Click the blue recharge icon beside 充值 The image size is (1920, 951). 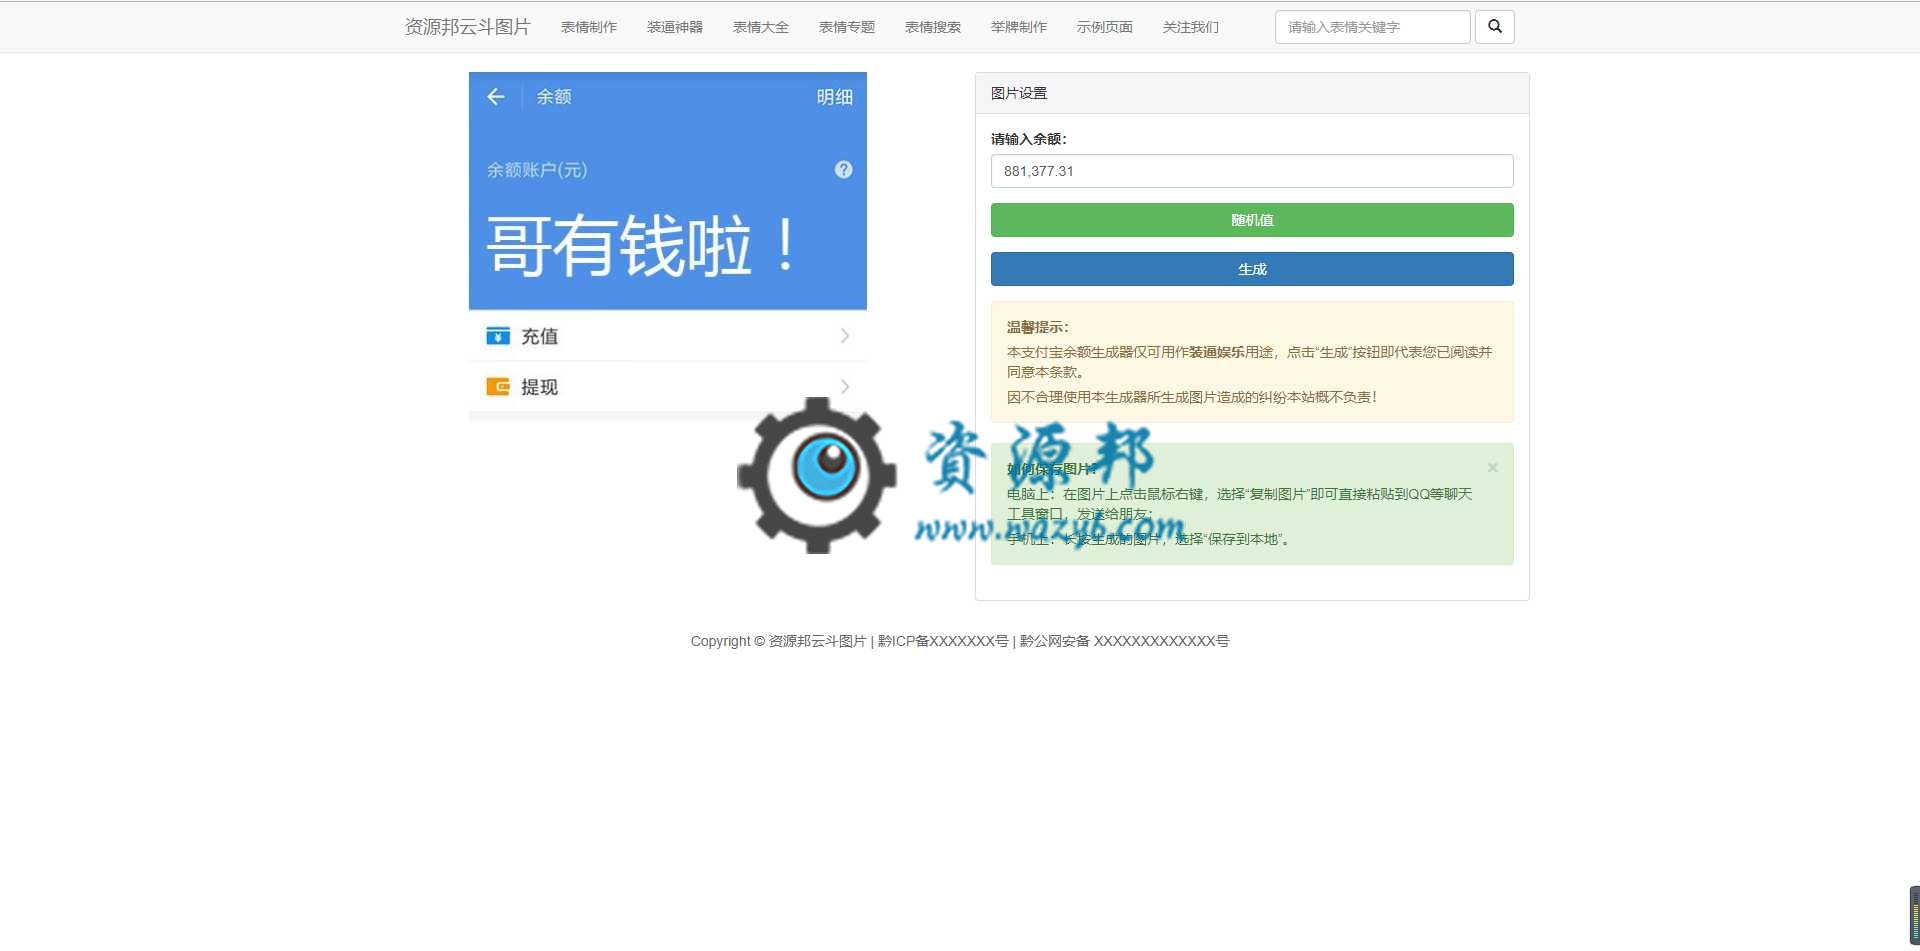click(498, 336)
